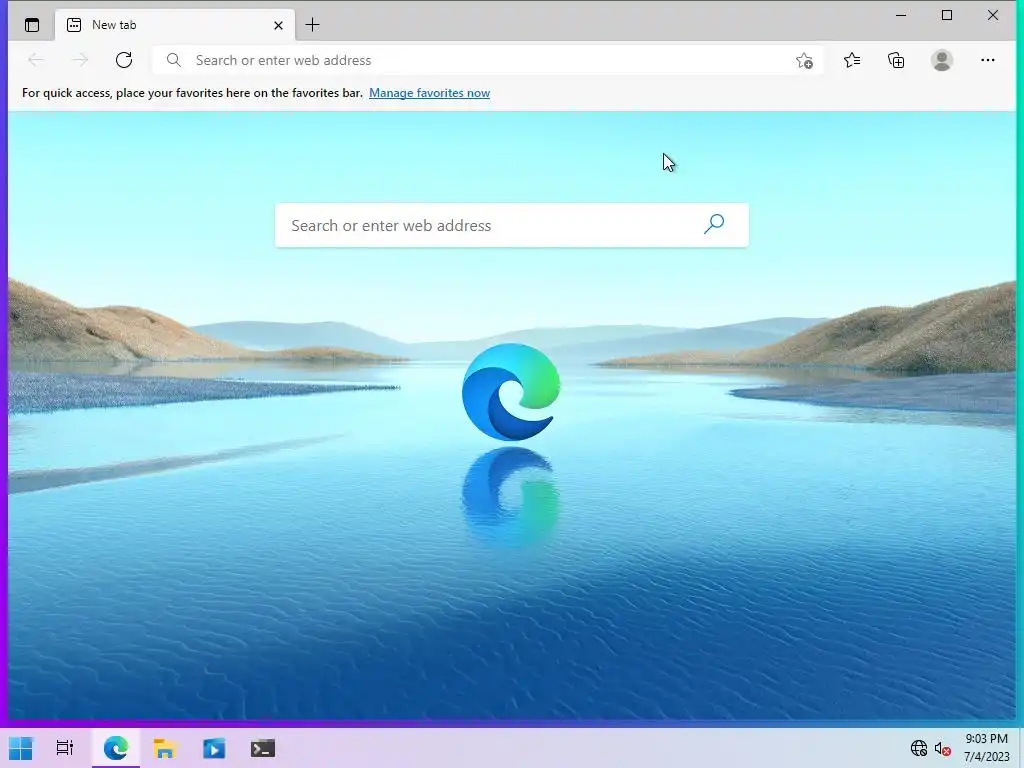This screenshot has height=768, width=1024.
Task: Select the New tab tab
Action: (x=174, y=25)
